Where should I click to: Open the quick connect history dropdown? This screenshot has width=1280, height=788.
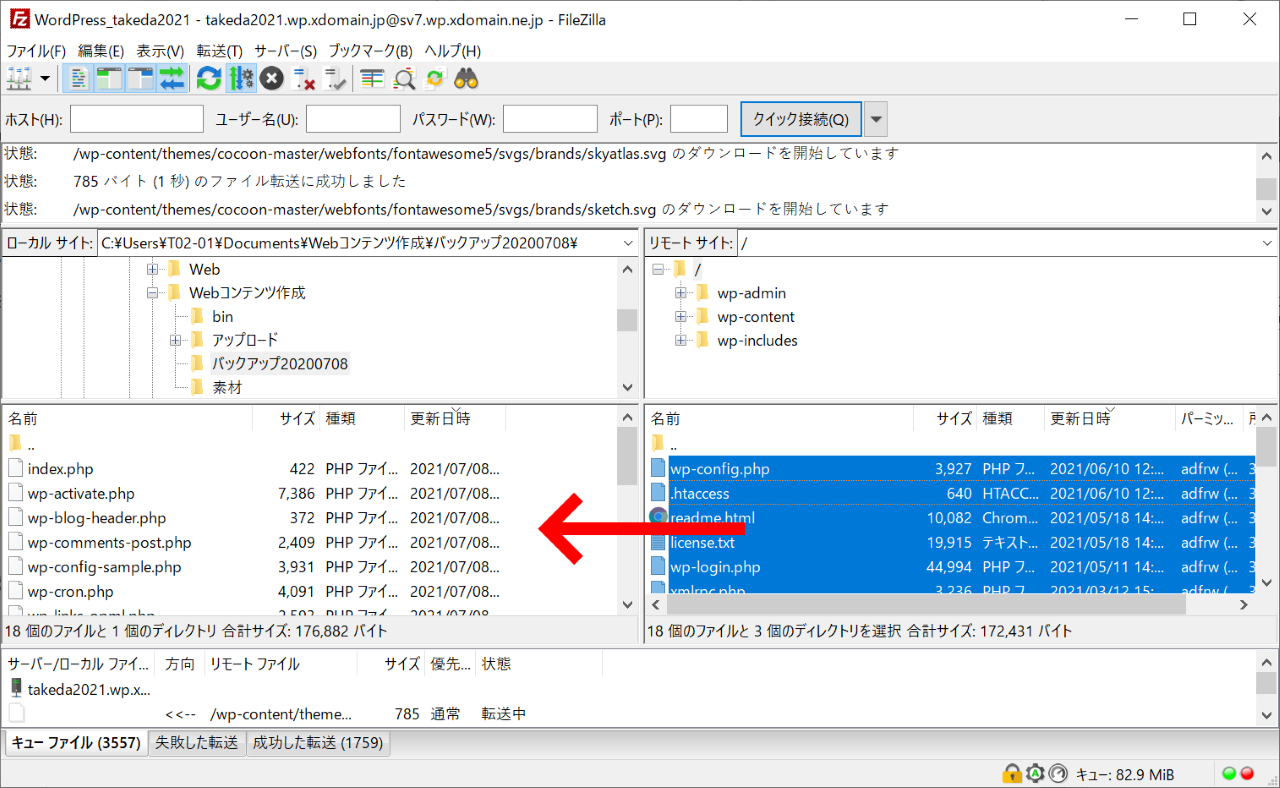[876, 119]
